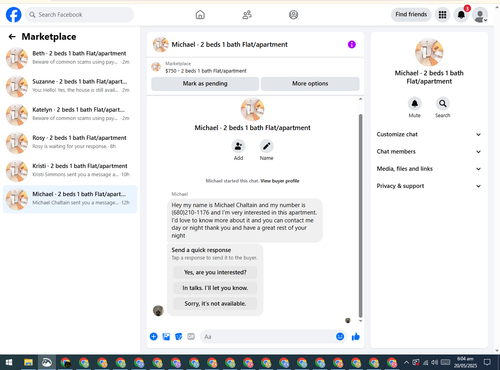Open File Explorer from the taskbar
The height and width of the screenshot is (370, 500).
point(28,362)
